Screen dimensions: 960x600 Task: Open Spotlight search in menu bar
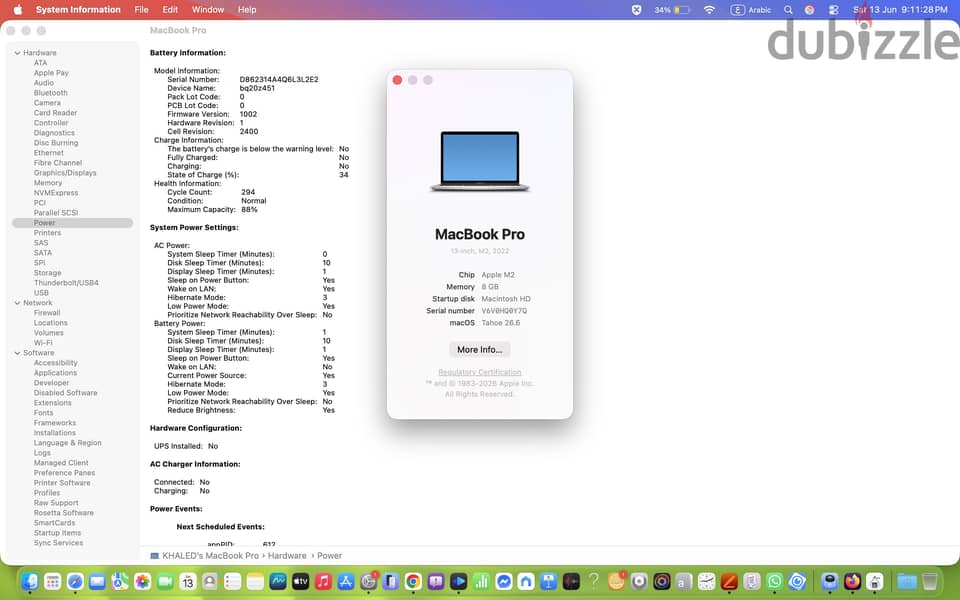tap(789, 10)
